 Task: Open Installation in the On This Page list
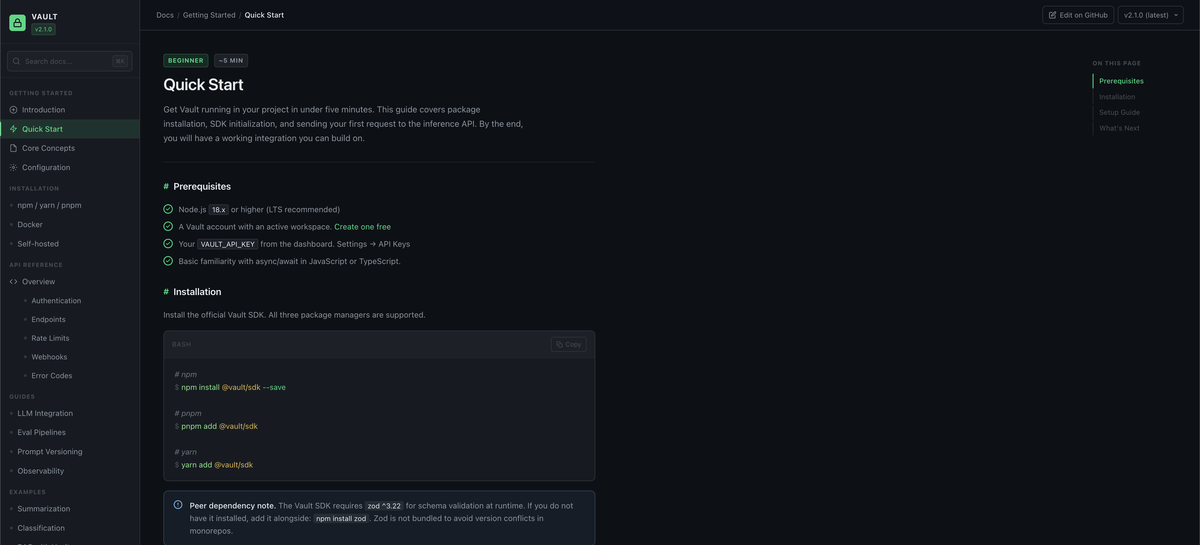pyautogui.click(x=1116, y=97)
